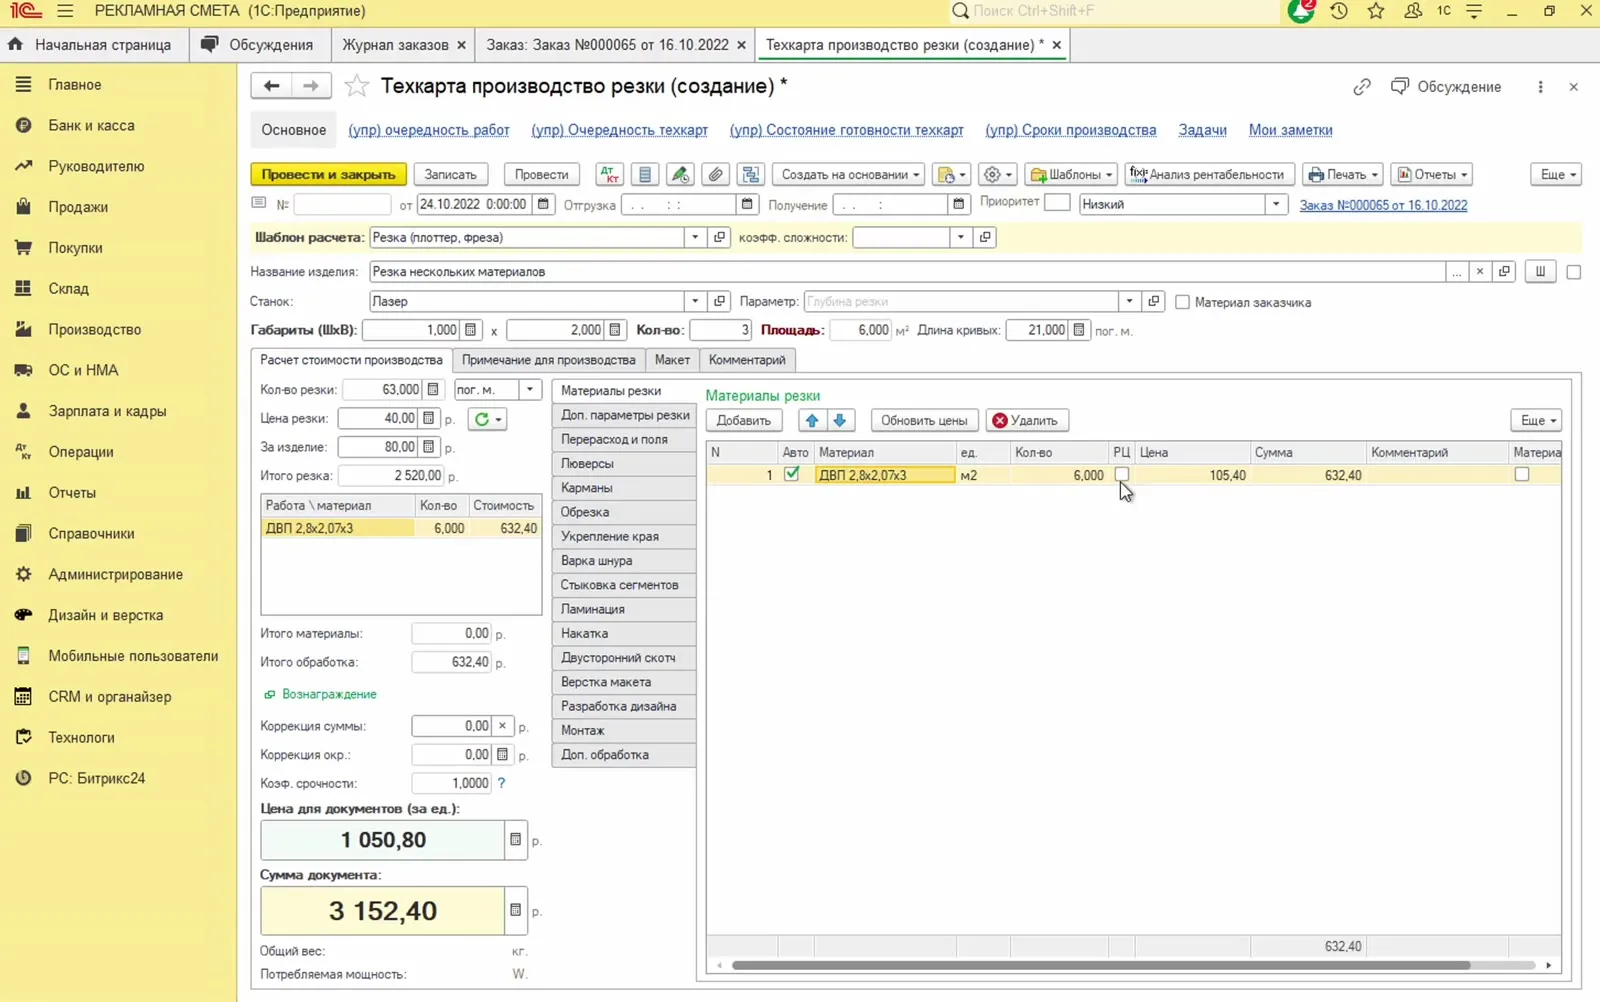Open the Заказ №000065 от 16.10.2022 link

click(x=1383, y=205)
